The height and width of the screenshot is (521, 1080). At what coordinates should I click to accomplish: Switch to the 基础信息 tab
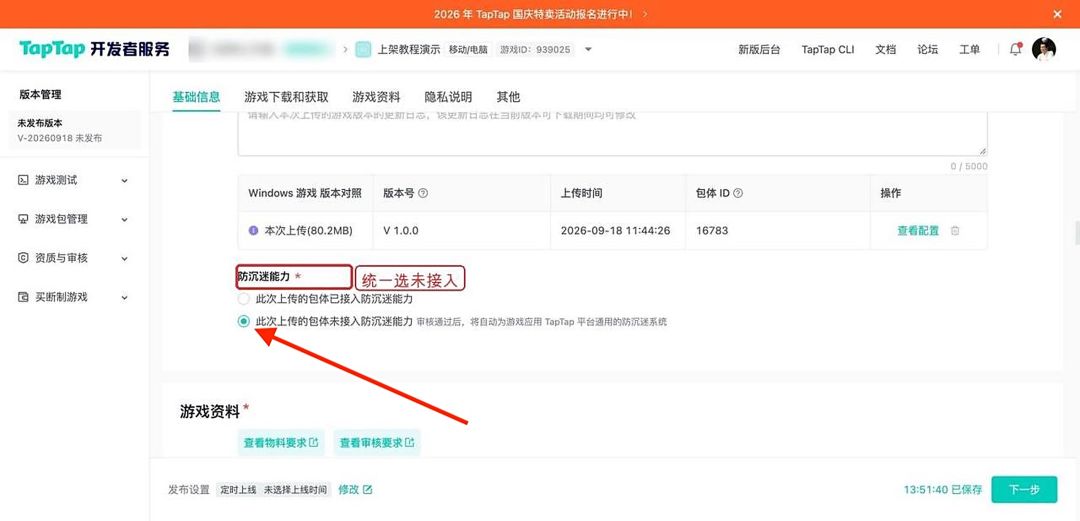tap(196, 96)
